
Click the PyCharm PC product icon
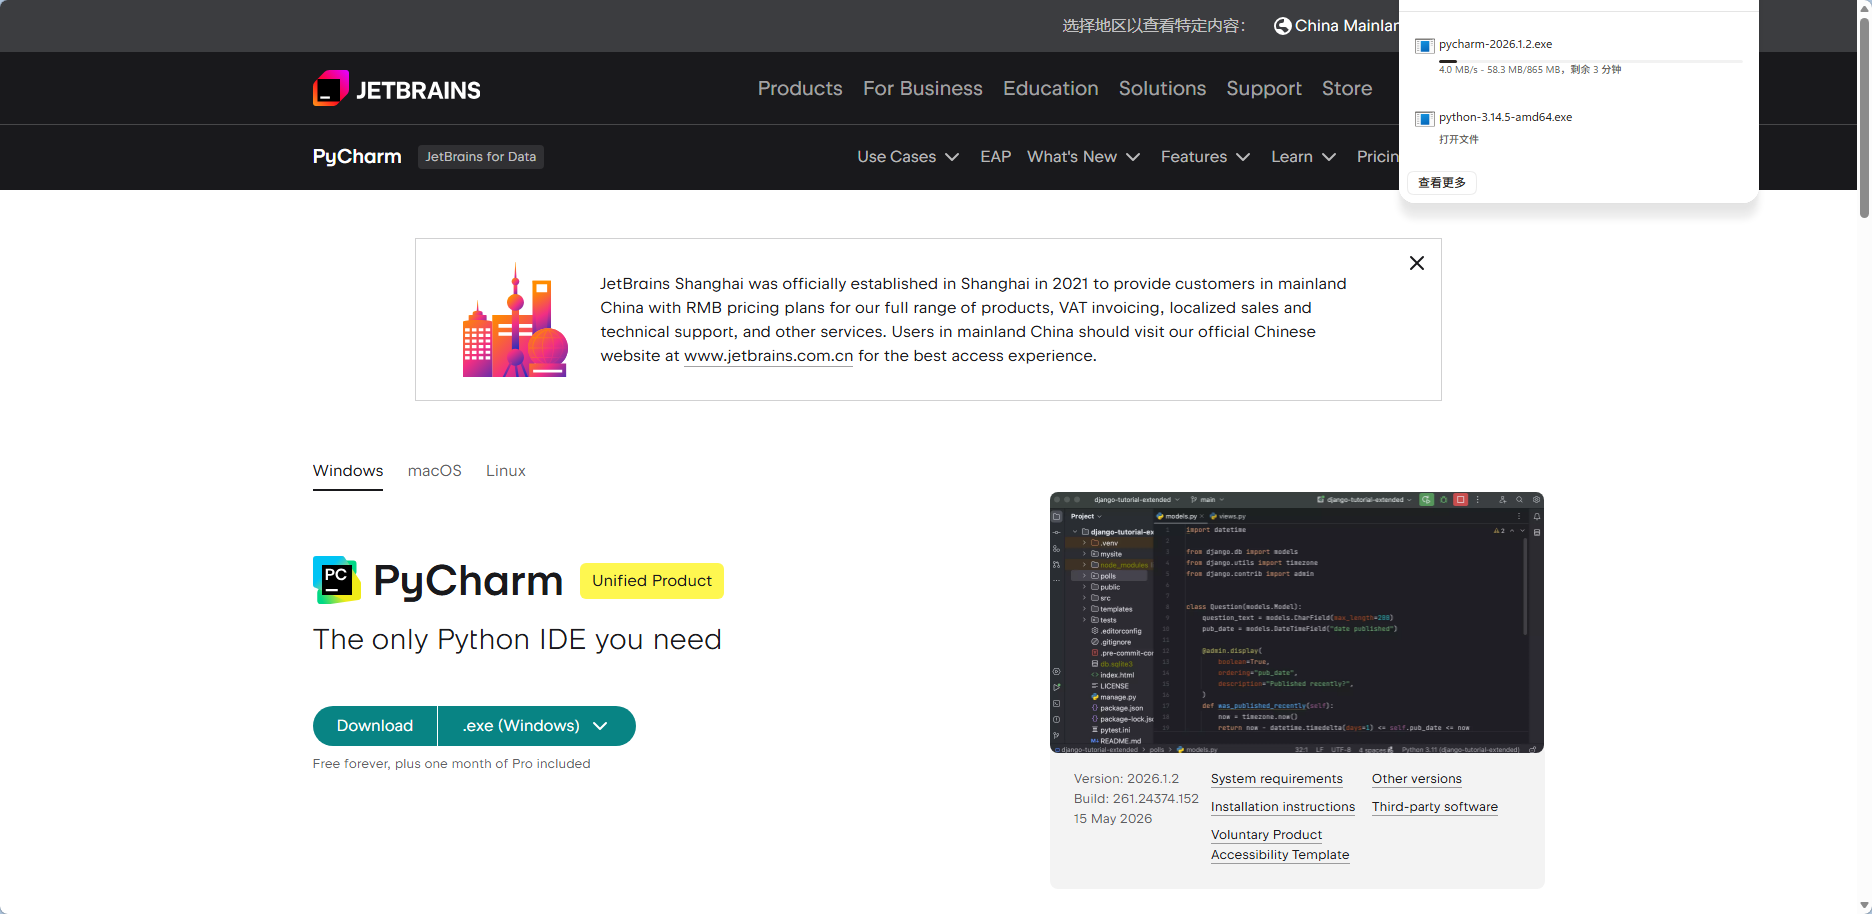337,580
